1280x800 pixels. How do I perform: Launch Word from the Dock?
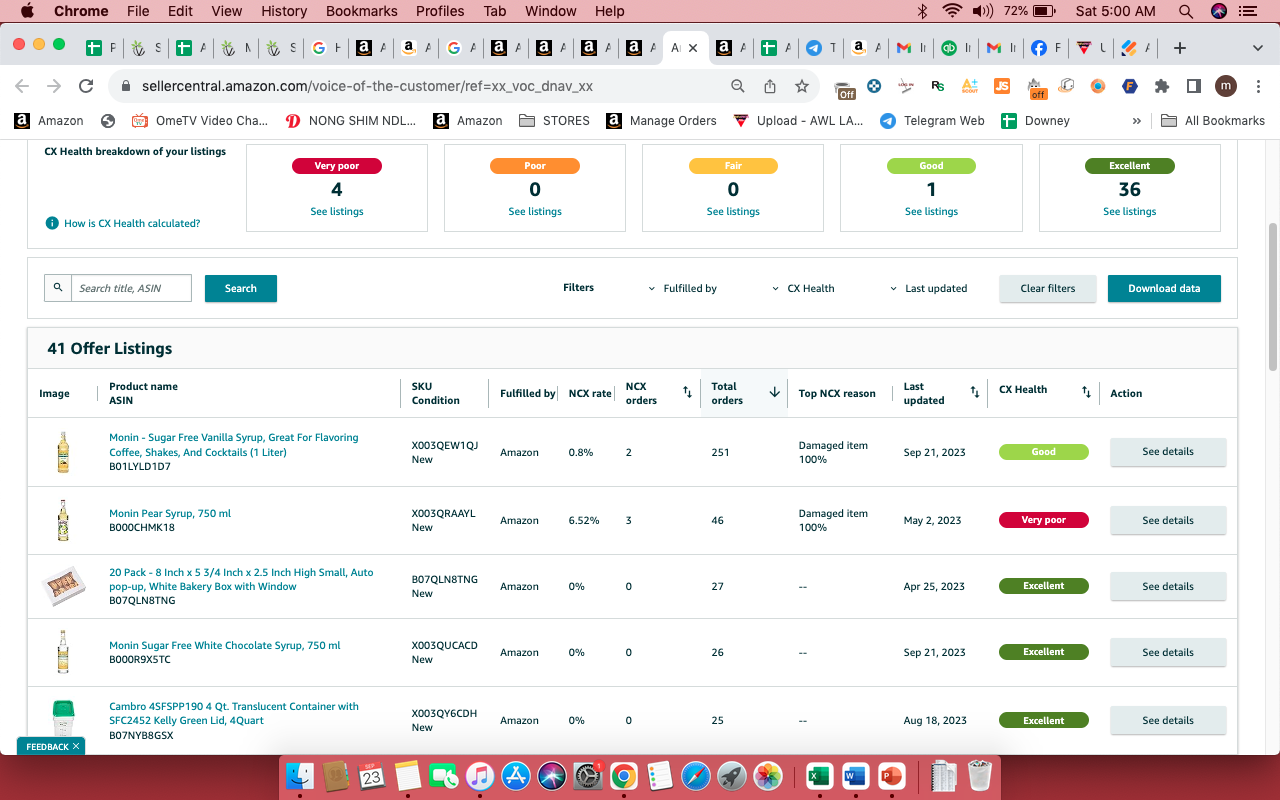(856, 776)
